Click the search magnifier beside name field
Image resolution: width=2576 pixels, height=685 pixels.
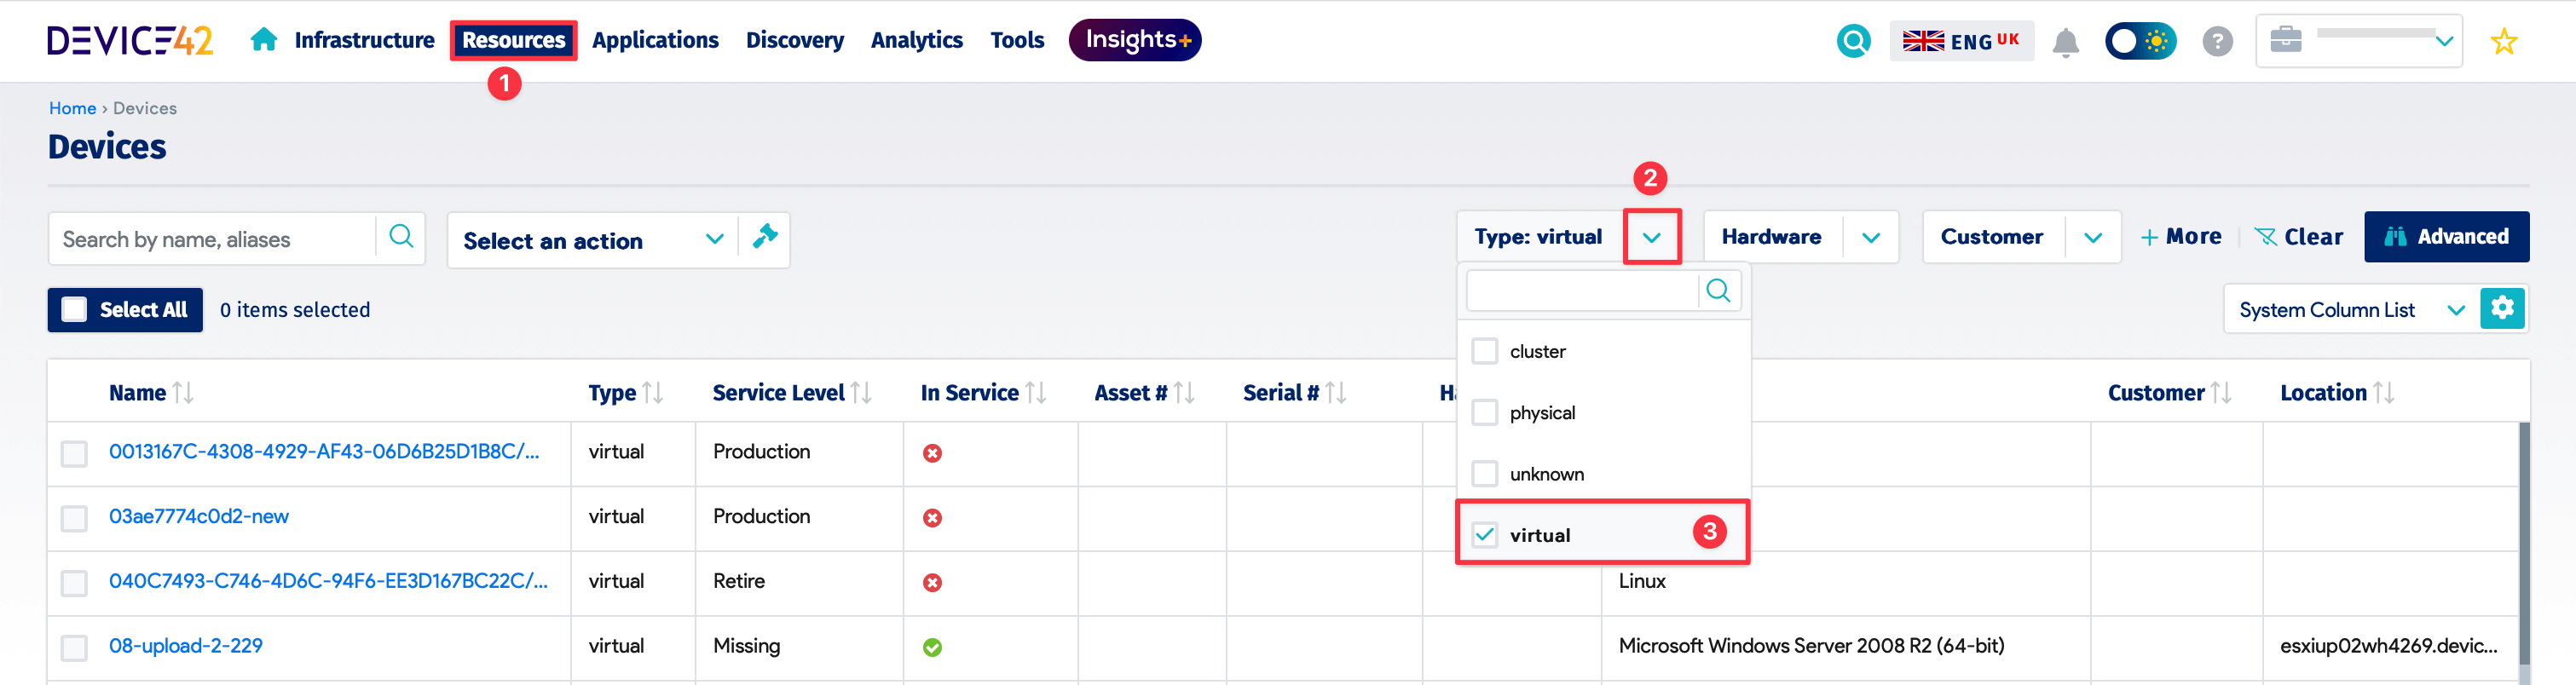(x=401, y=237)
